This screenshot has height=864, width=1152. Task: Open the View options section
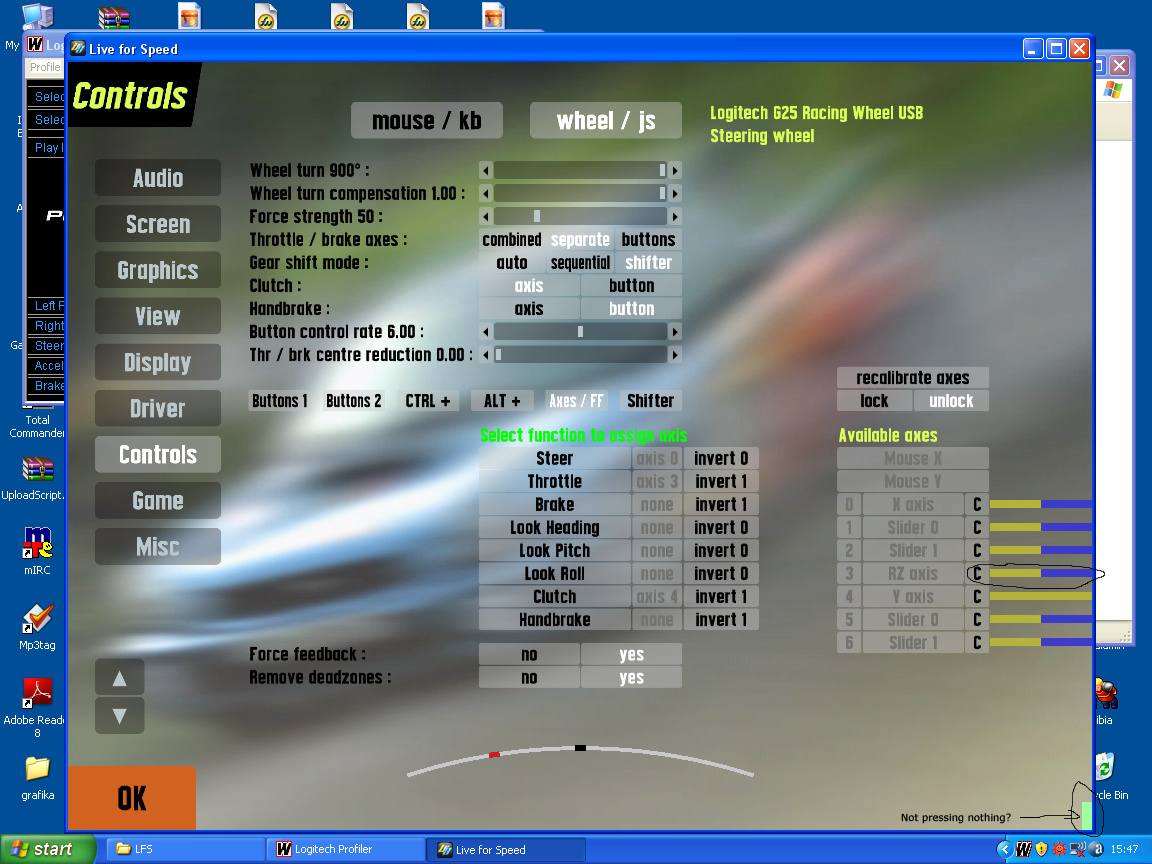tap(158, 316)
